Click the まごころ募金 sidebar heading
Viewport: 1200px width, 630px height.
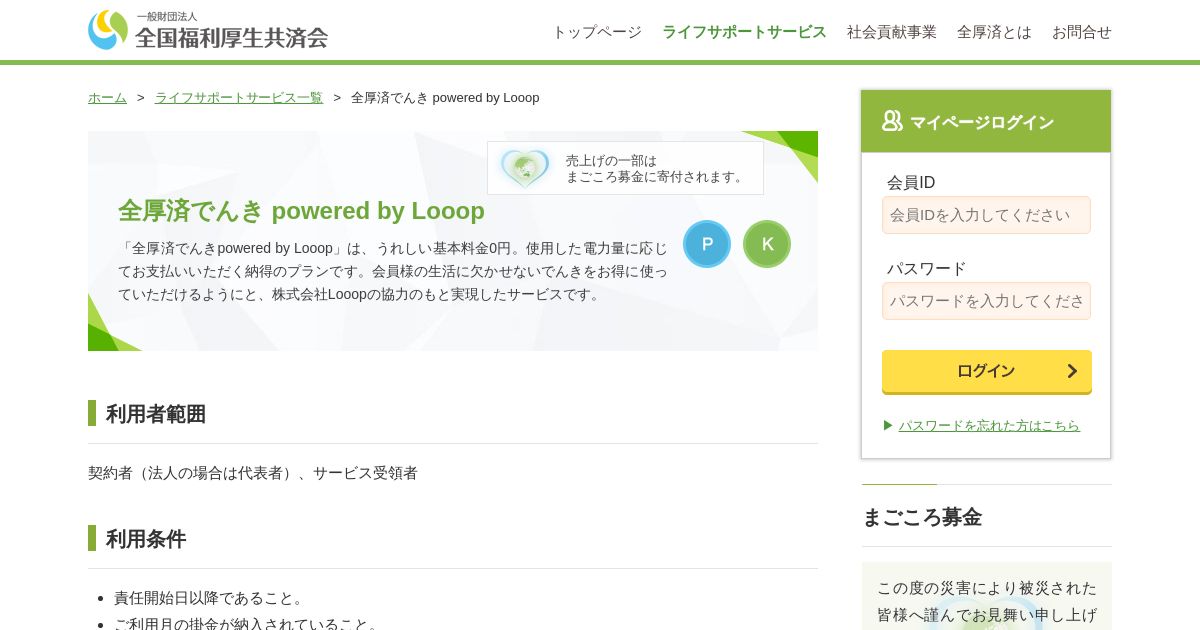[922, 517]
